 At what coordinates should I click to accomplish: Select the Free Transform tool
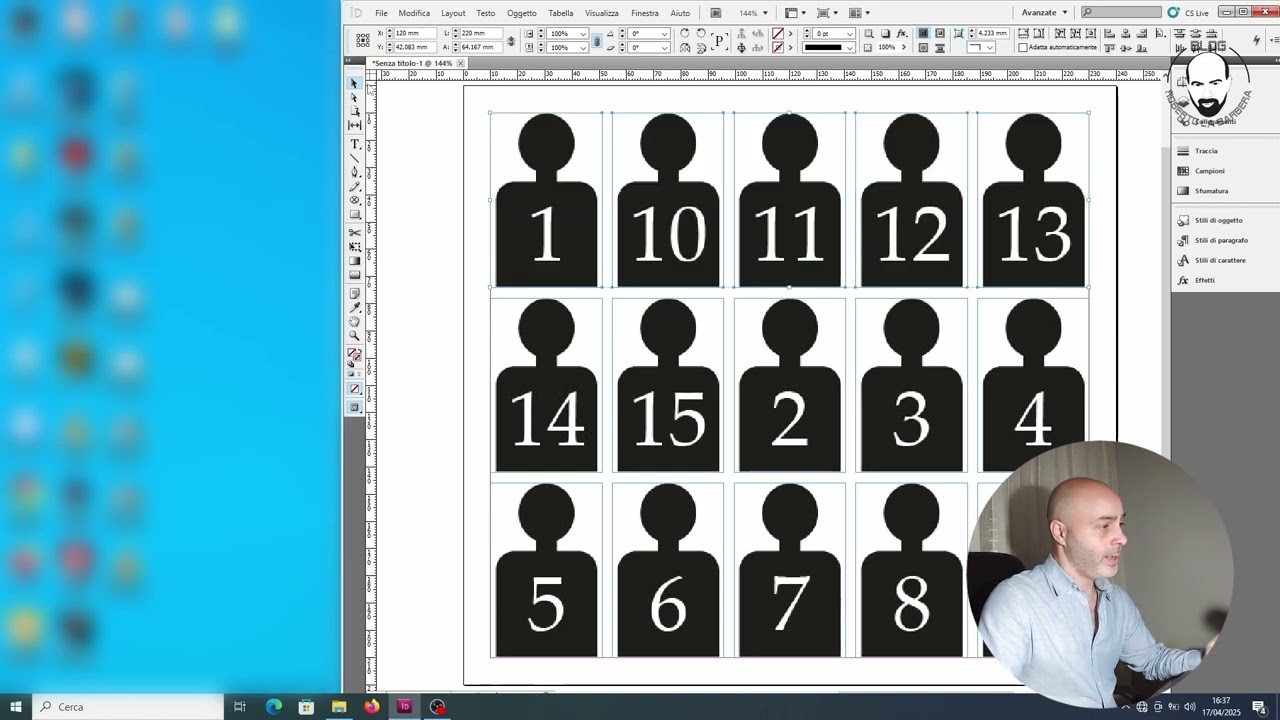click(354, 247)
